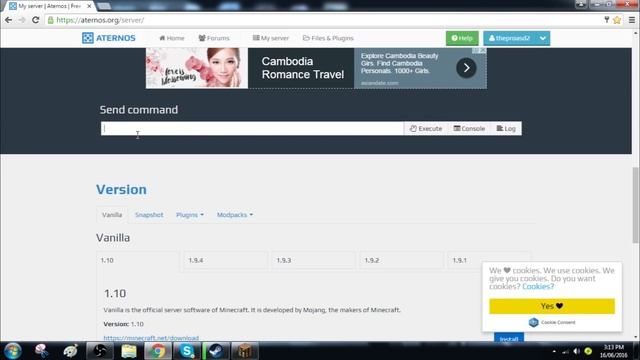Expand the Plugins dropdown tab
Image resolution: width=640 pixels, height=360 pixels.
point(190,215)
